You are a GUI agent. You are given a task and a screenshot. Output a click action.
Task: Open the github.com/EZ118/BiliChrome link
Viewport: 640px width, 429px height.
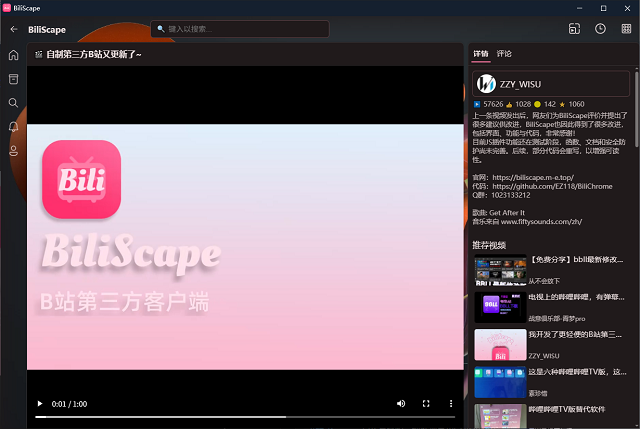[552, 186]
